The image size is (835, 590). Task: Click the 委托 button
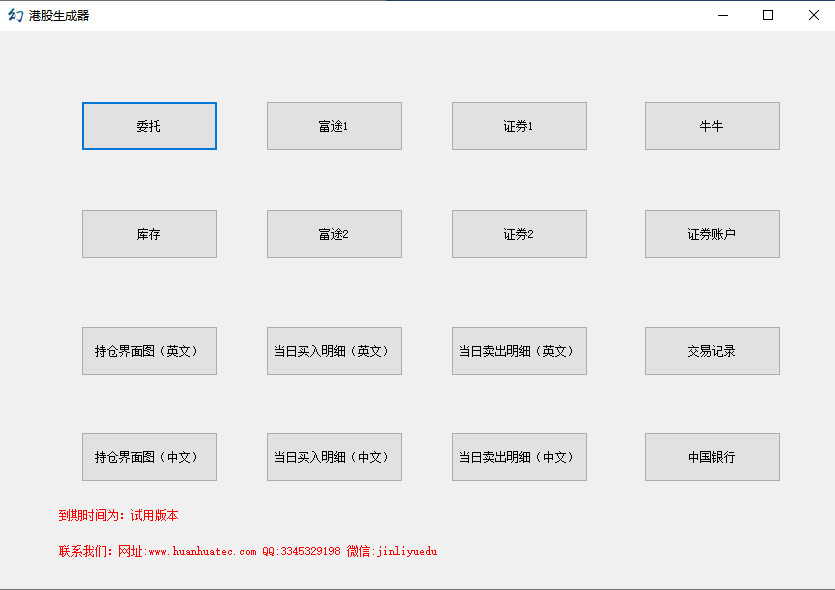[149, 126]
